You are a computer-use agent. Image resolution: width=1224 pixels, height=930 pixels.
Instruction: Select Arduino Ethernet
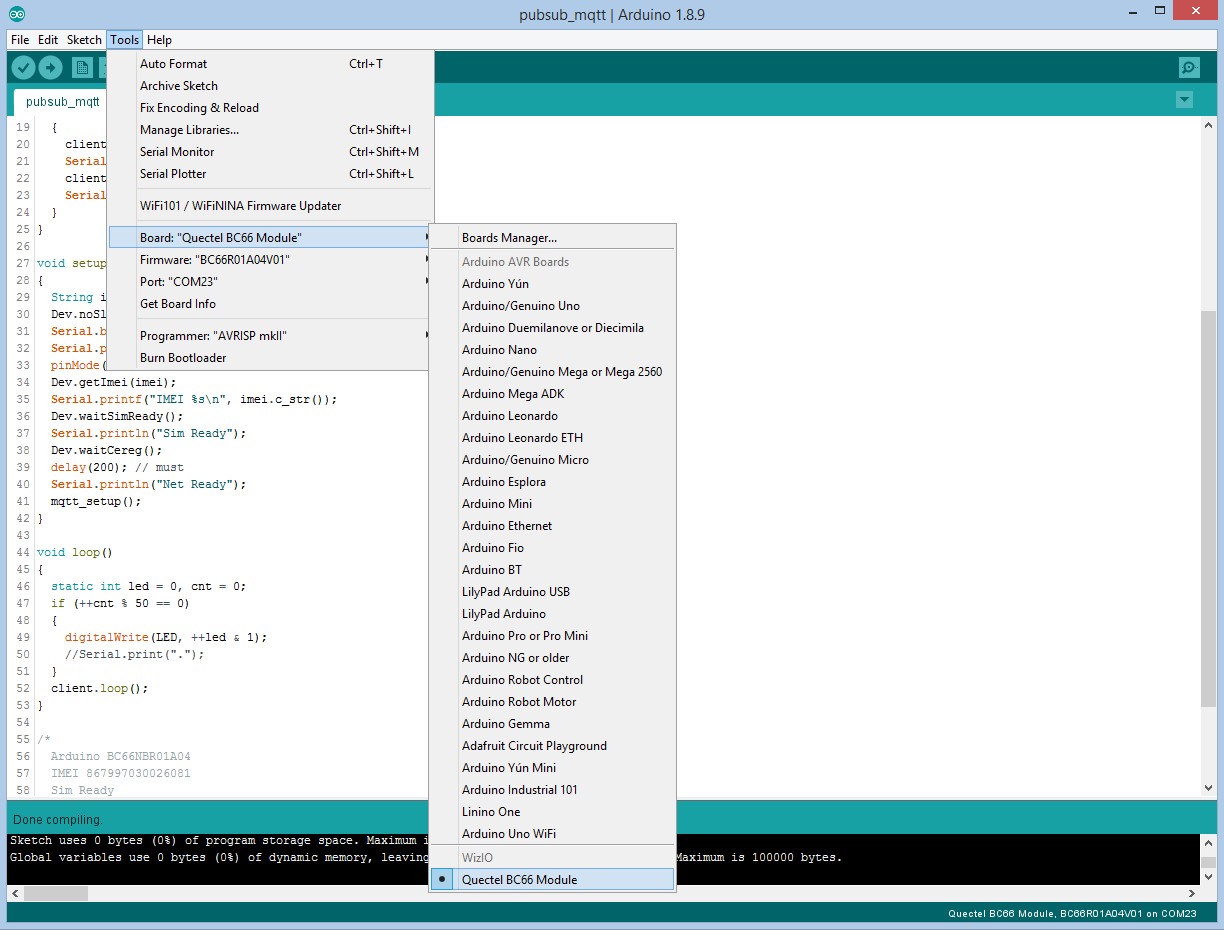552,525
